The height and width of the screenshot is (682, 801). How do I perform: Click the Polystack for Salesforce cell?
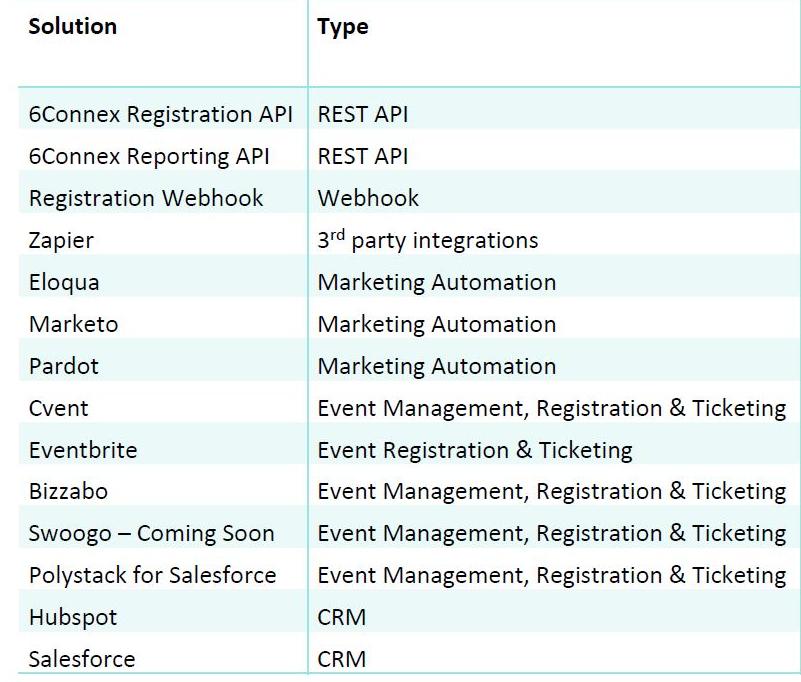152,575
